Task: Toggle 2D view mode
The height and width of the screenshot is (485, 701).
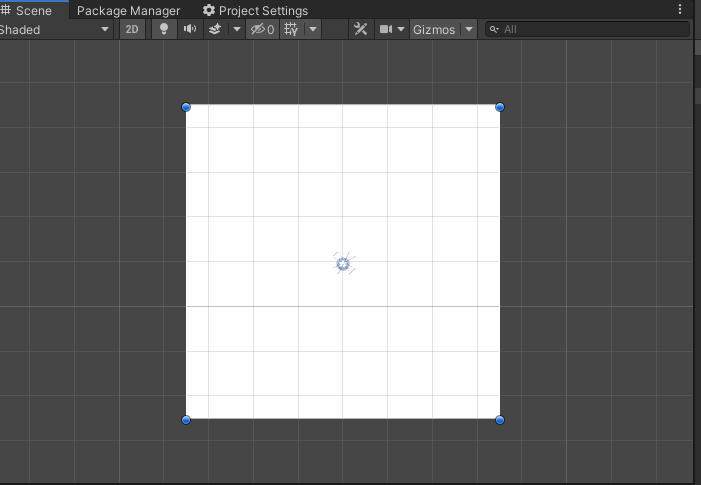Action: [132, 30]
